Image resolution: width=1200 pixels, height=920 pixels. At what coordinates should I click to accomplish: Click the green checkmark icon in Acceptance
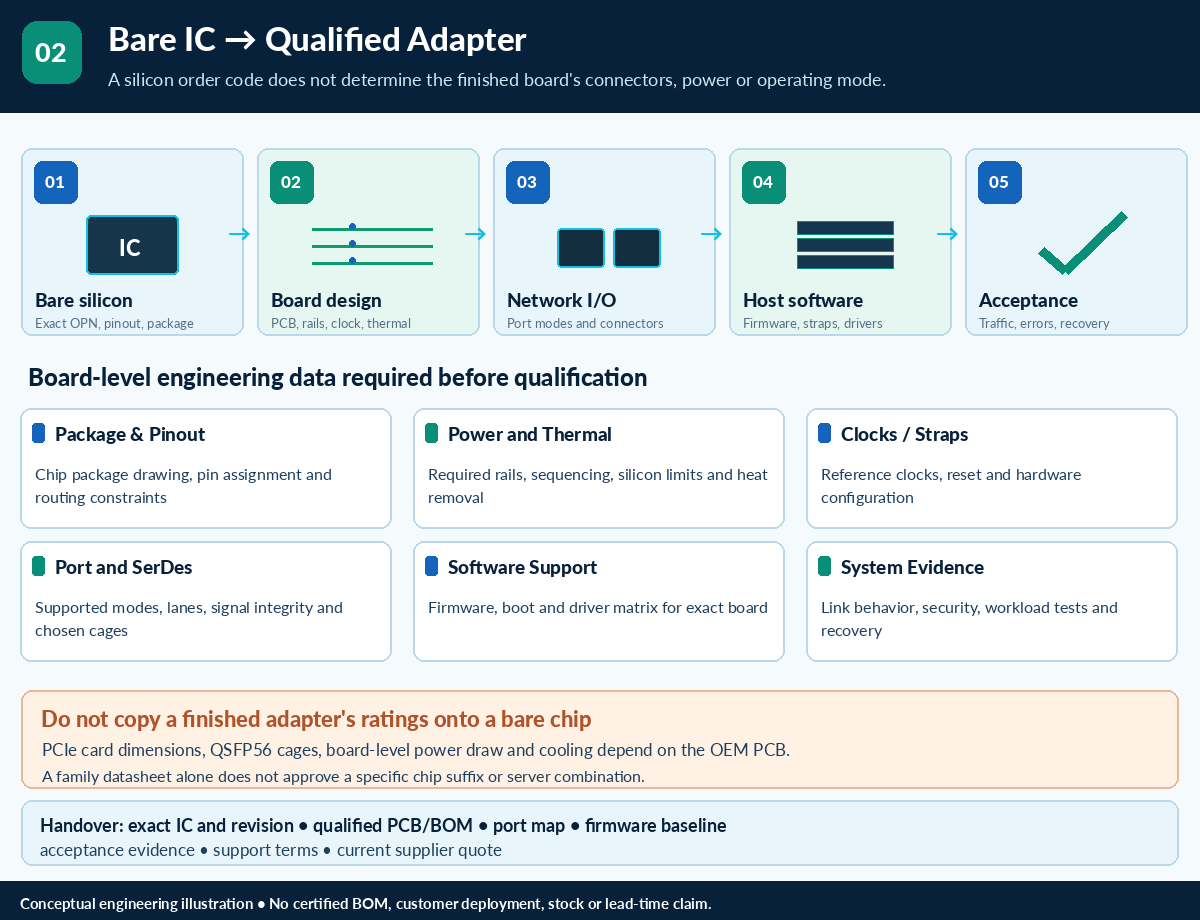(x=1083, y=243)
